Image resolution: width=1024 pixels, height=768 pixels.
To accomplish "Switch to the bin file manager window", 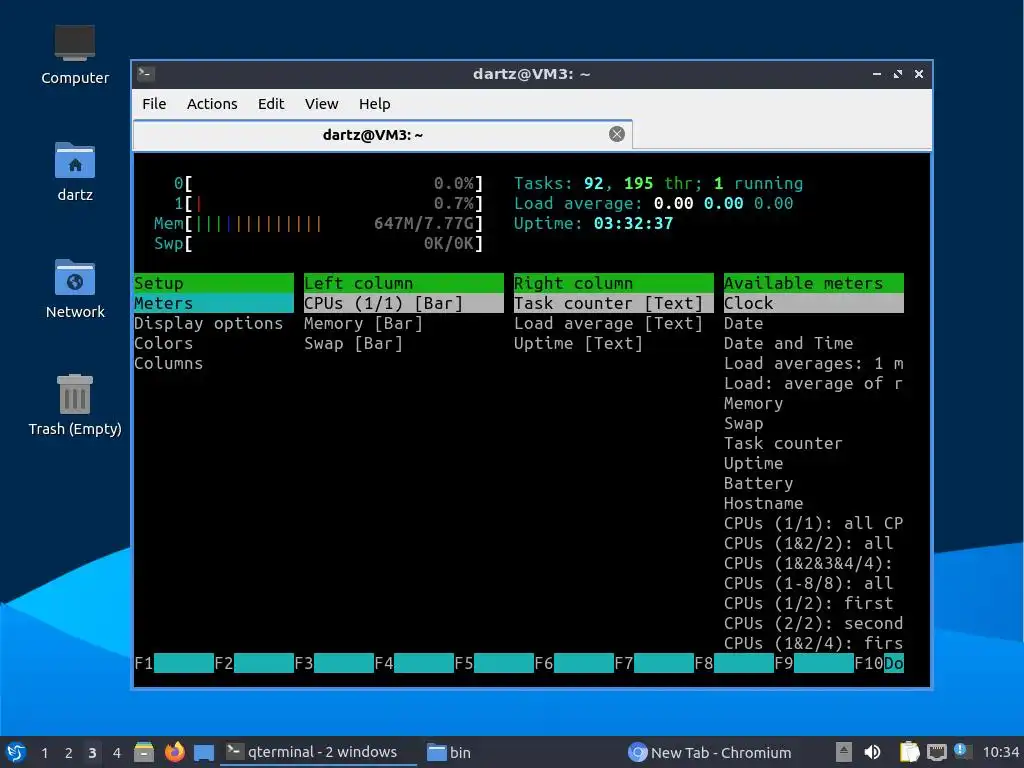I will (449, 752).
